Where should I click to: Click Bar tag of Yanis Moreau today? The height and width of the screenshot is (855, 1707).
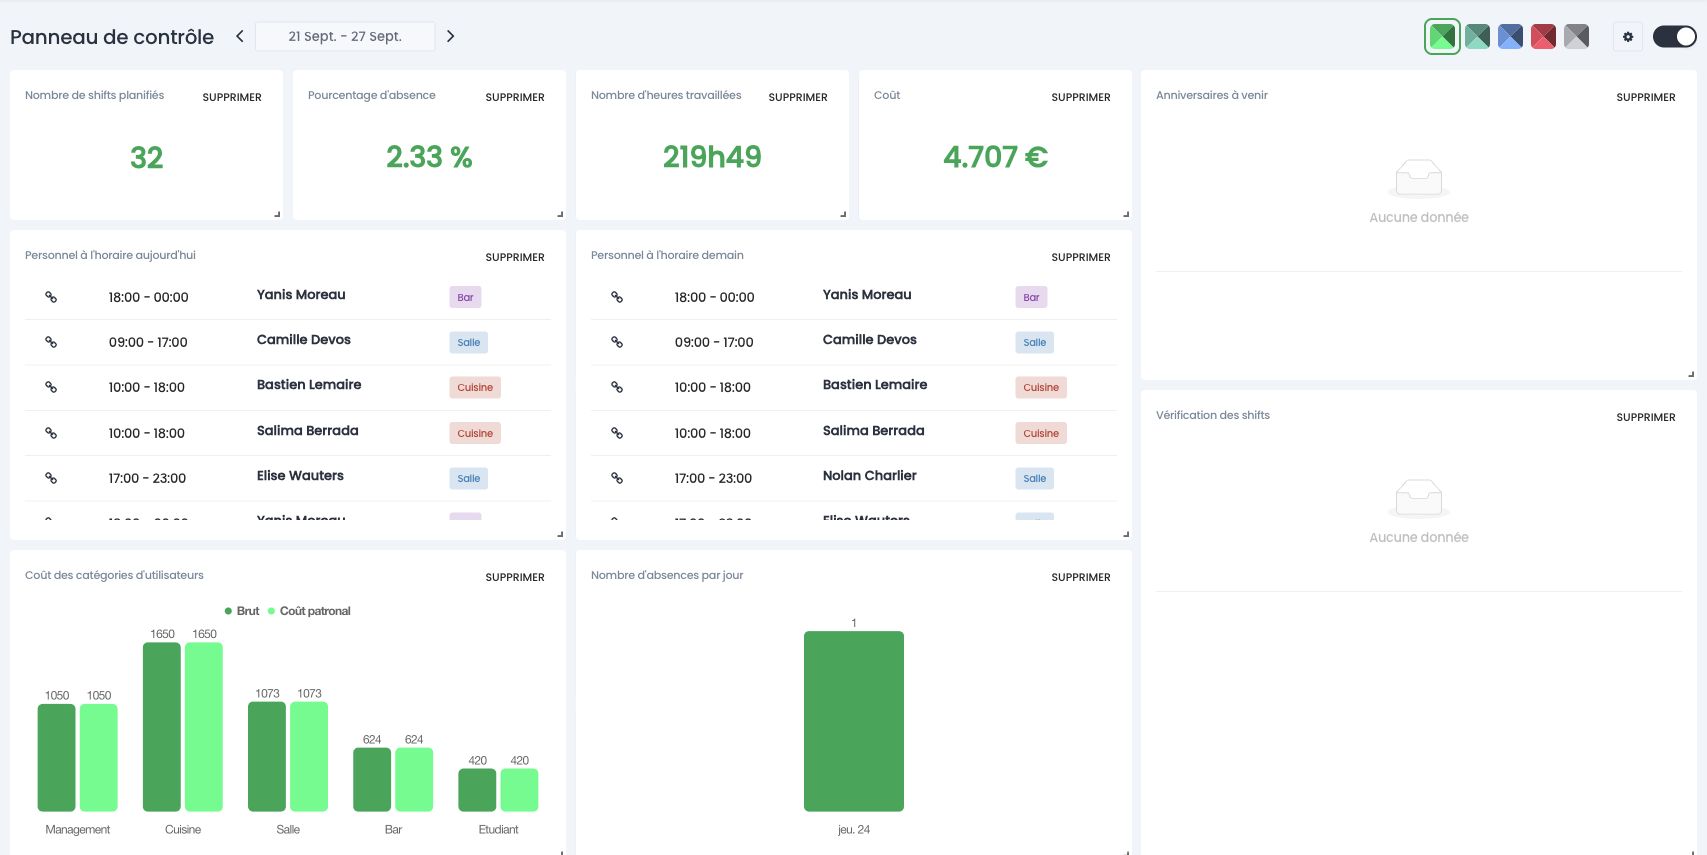click(x=465, y=297)
